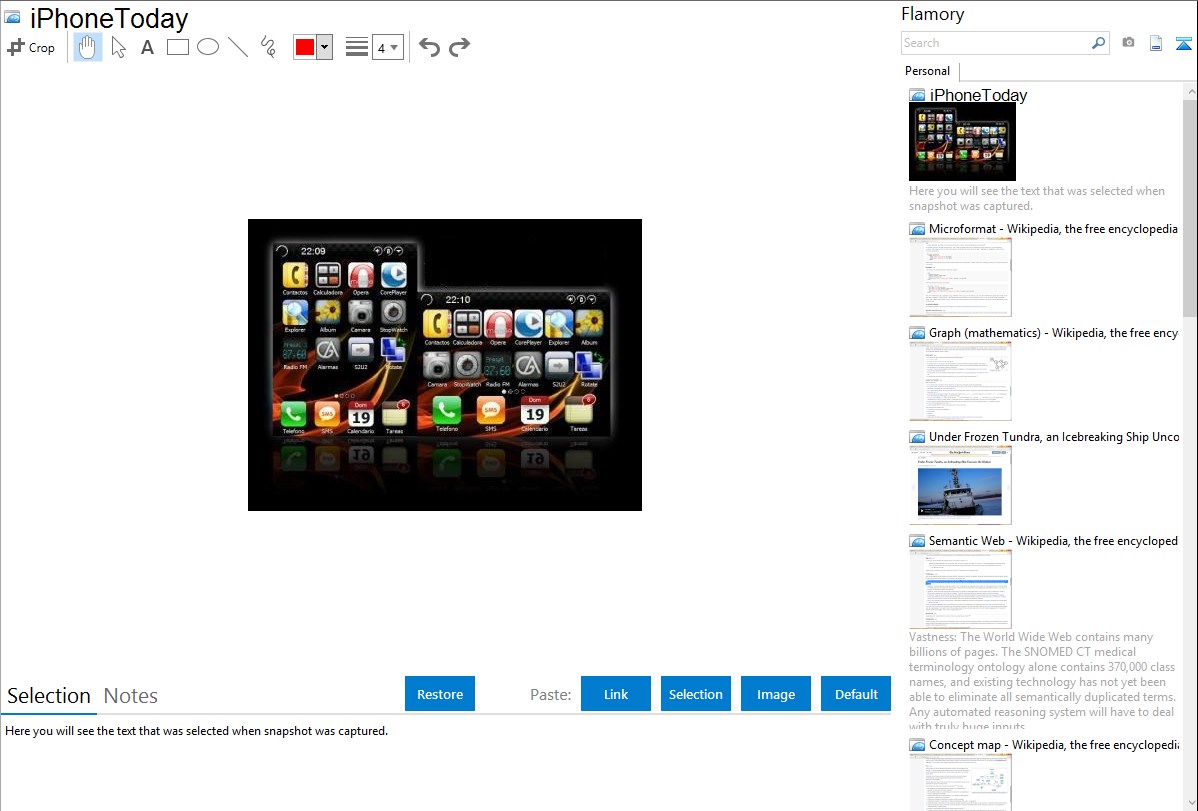
Task: Paste as Link button
Action: pos(616,694)
